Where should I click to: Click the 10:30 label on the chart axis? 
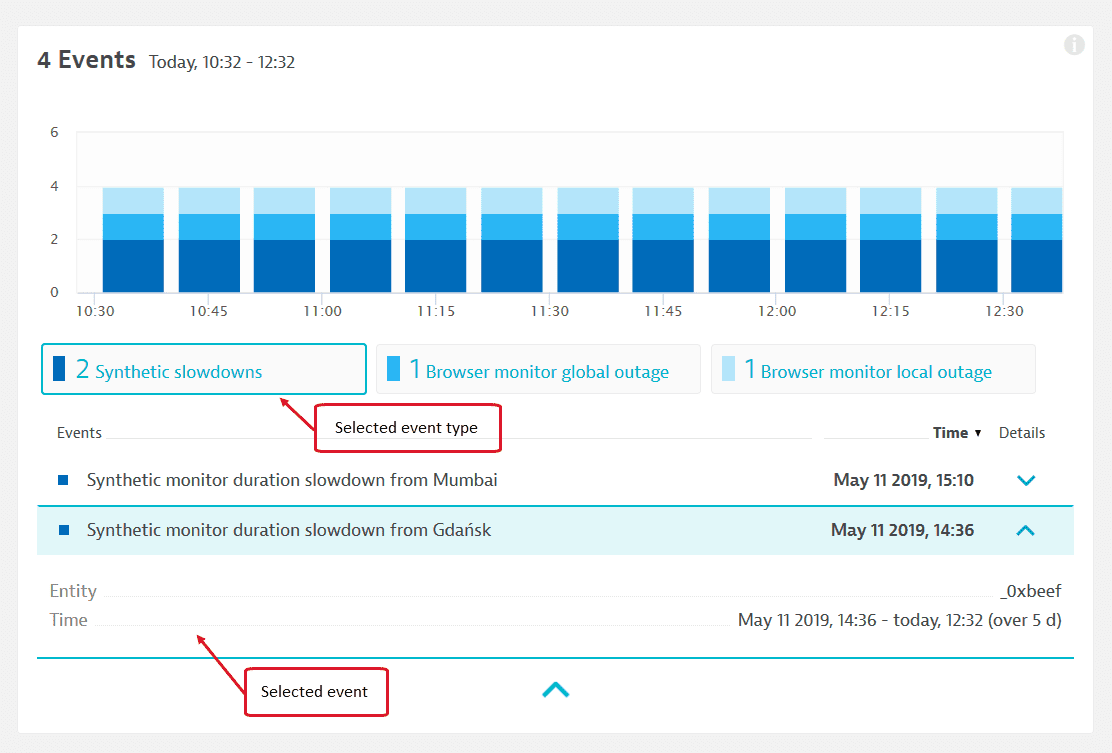(x=95, y=311)
